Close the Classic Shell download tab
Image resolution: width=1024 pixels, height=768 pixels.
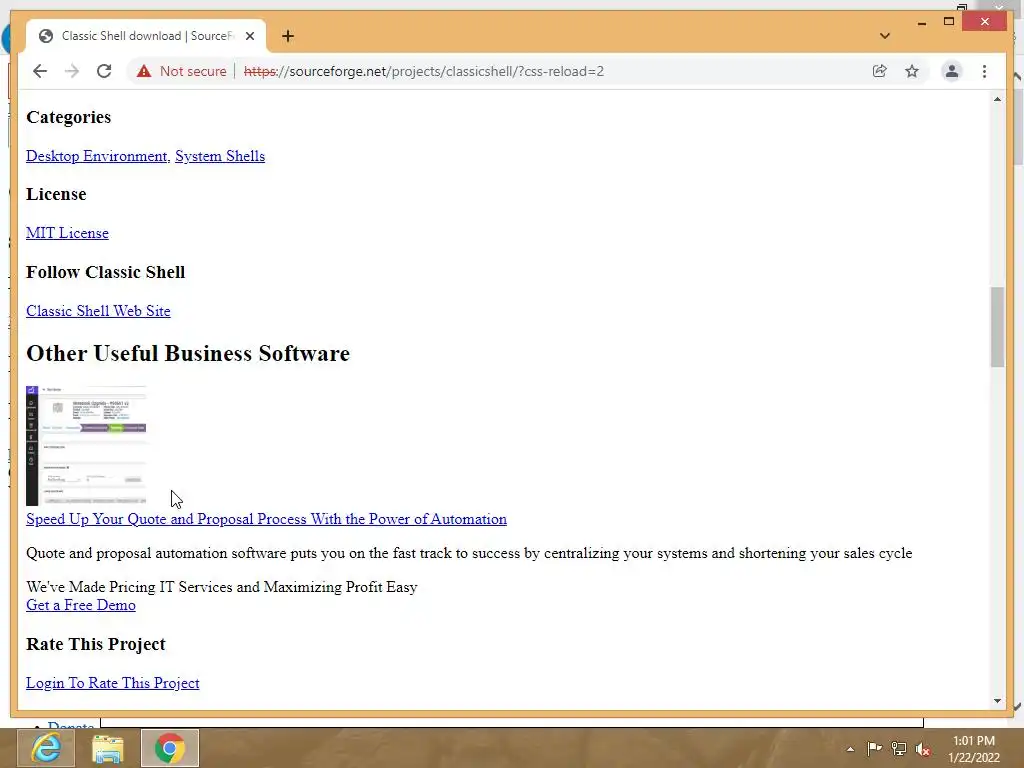249,36
